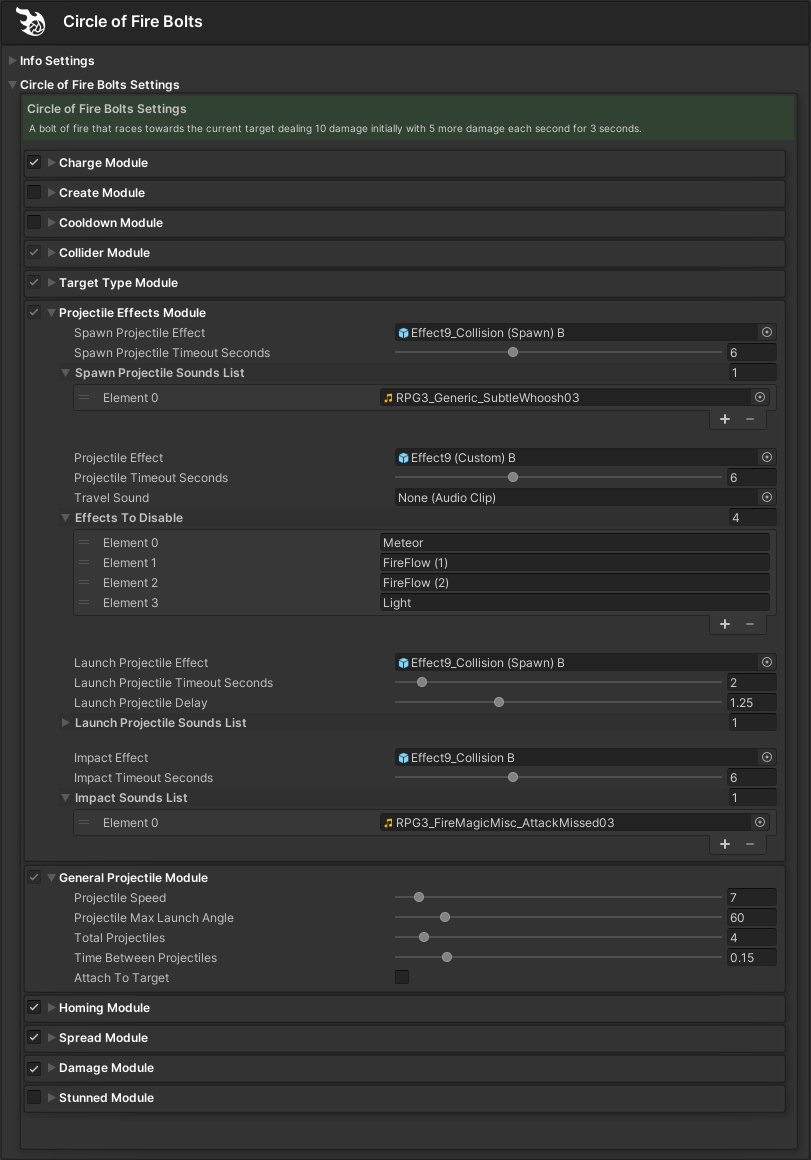Enable the Stunned Module checkbox
Viewport: 811px width, 1160px height.
coord(34,1098)
